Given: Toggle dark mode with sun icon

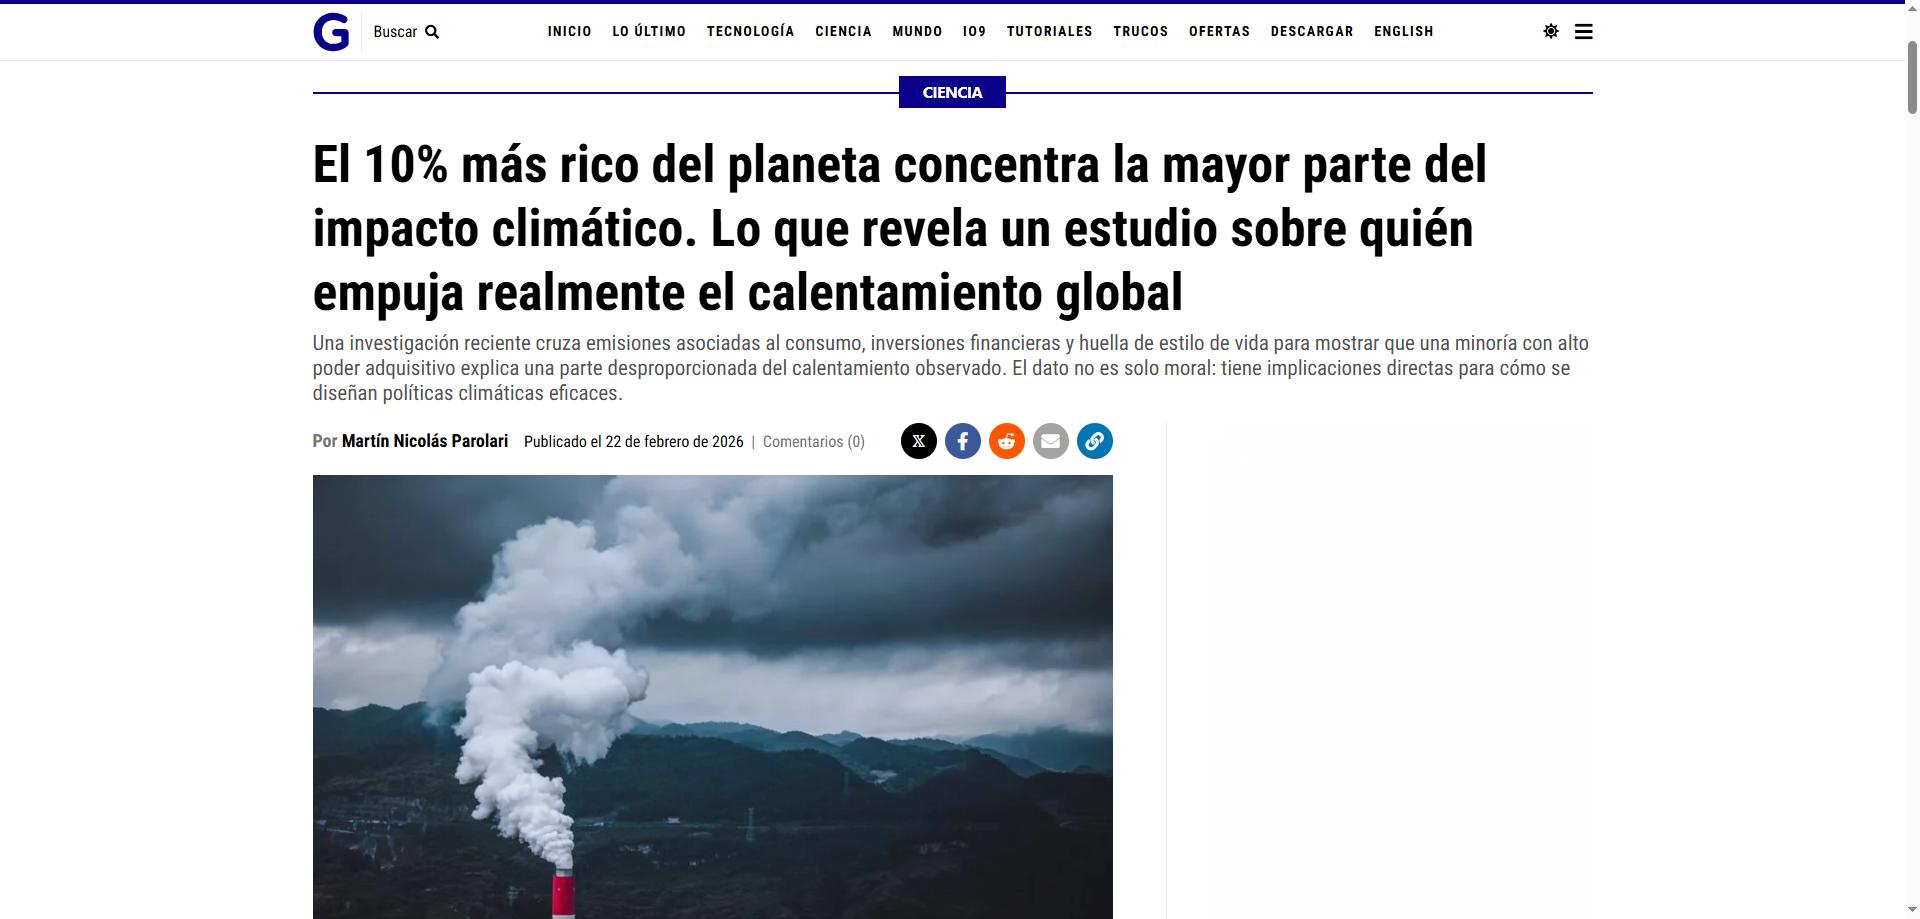Looking at the screenshot, I should point(1551,32).
